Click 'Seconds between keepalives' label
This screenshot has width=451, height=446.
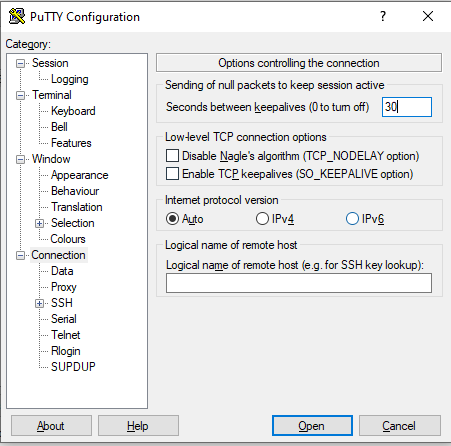pos(267,107)
